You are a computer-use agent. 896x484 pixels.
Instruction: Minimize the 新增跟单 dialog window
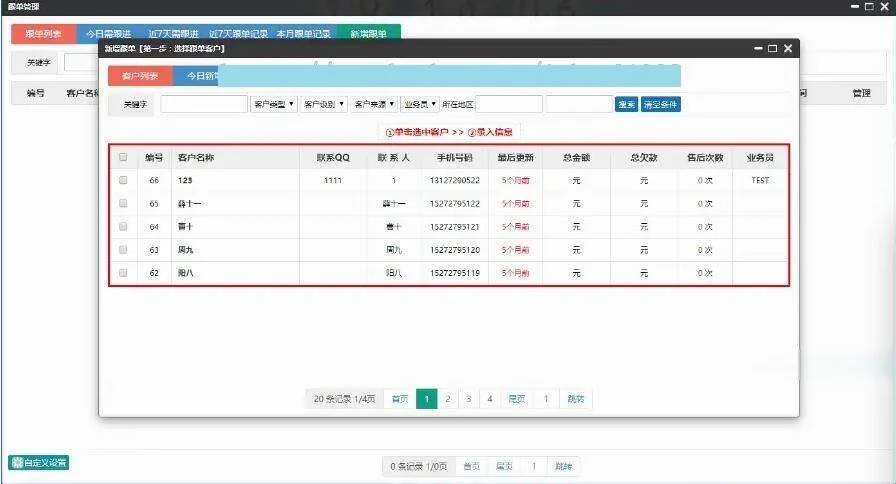[x=756, y=48]
